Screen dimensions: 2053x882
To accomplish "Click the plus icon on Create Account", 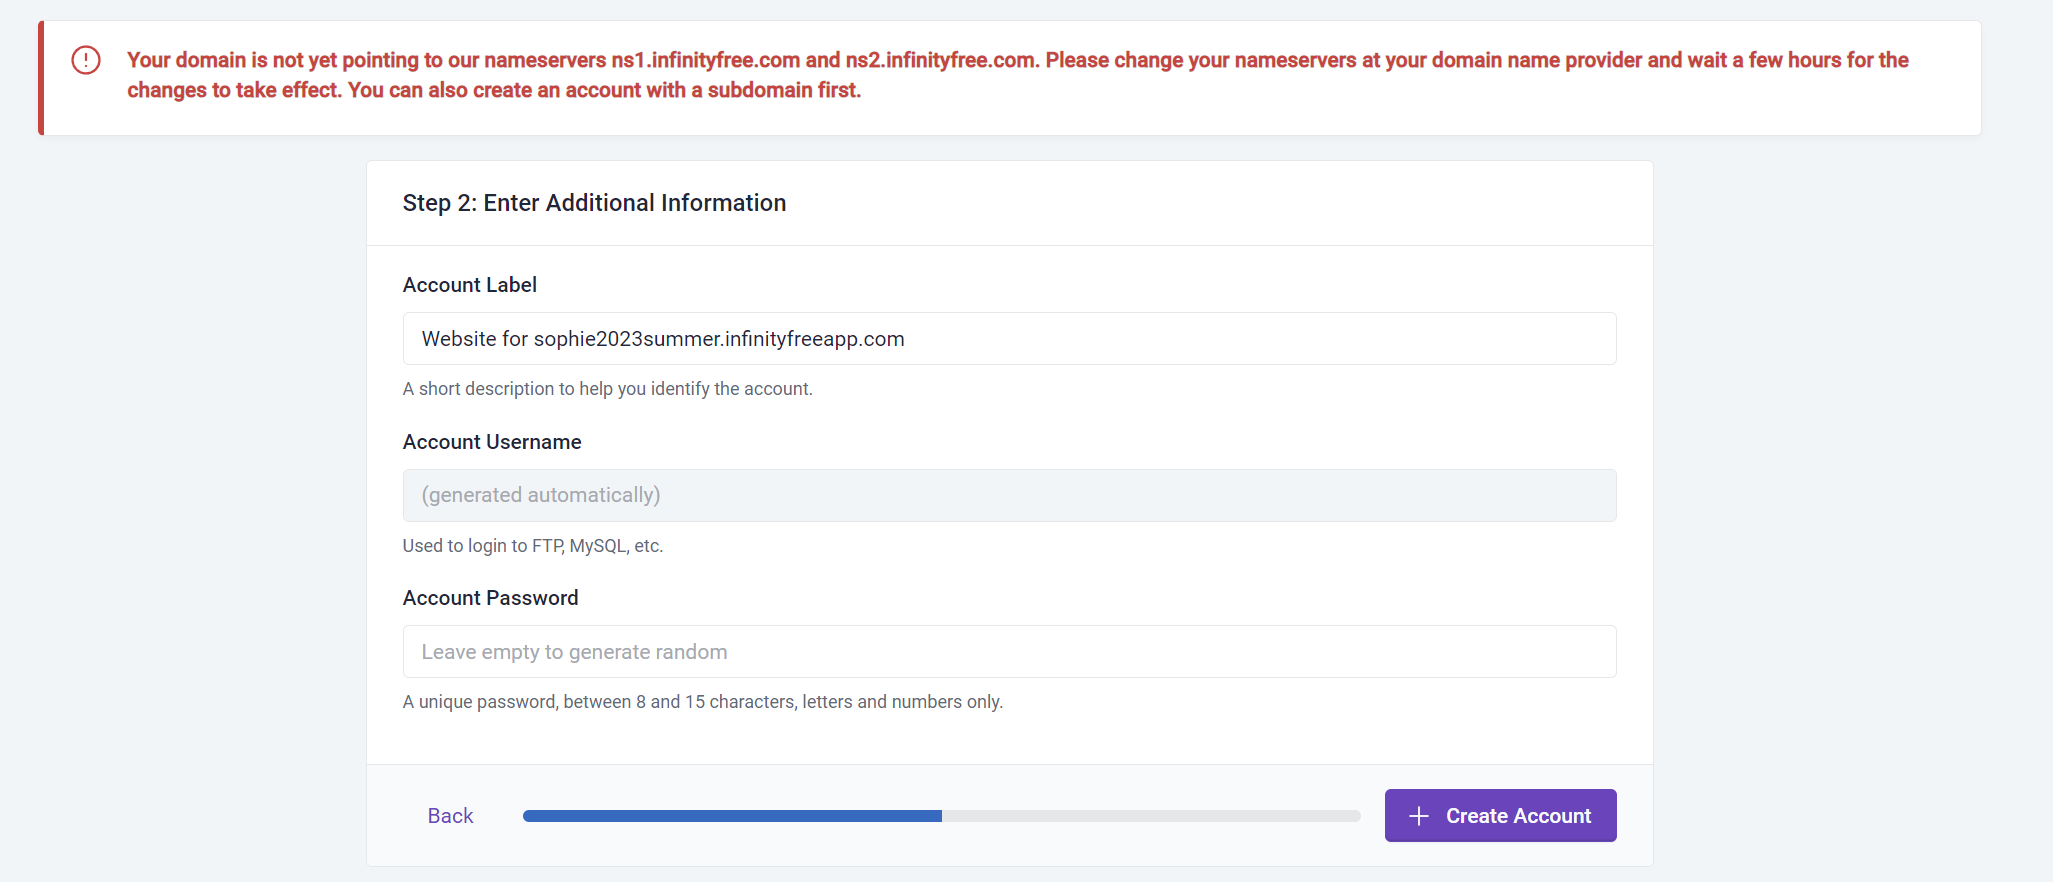I will (1418, 816).
